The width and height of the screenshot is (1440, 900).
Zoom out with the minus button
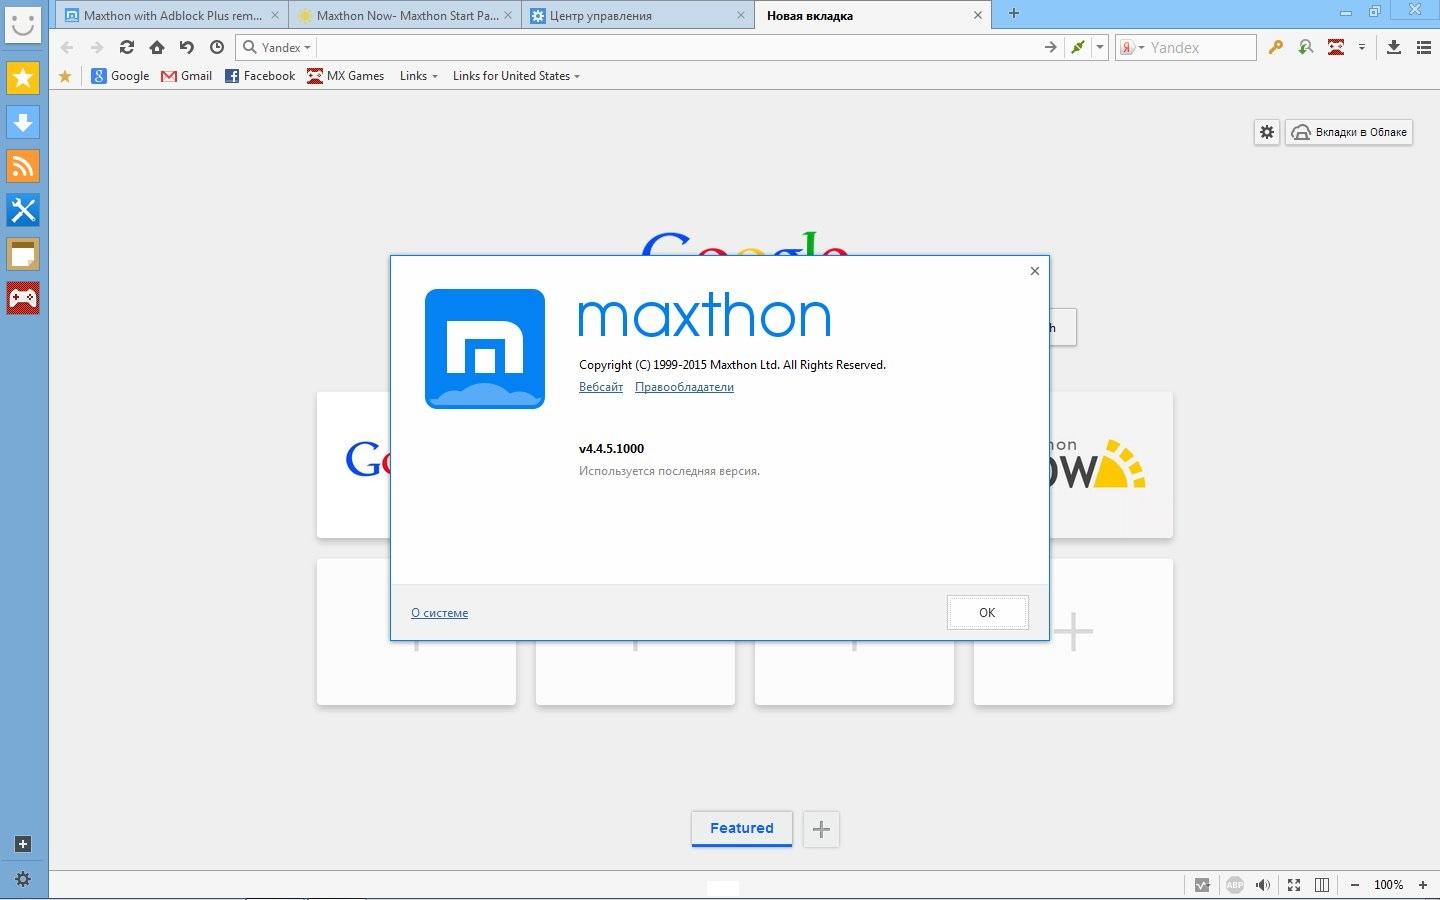1355,885
